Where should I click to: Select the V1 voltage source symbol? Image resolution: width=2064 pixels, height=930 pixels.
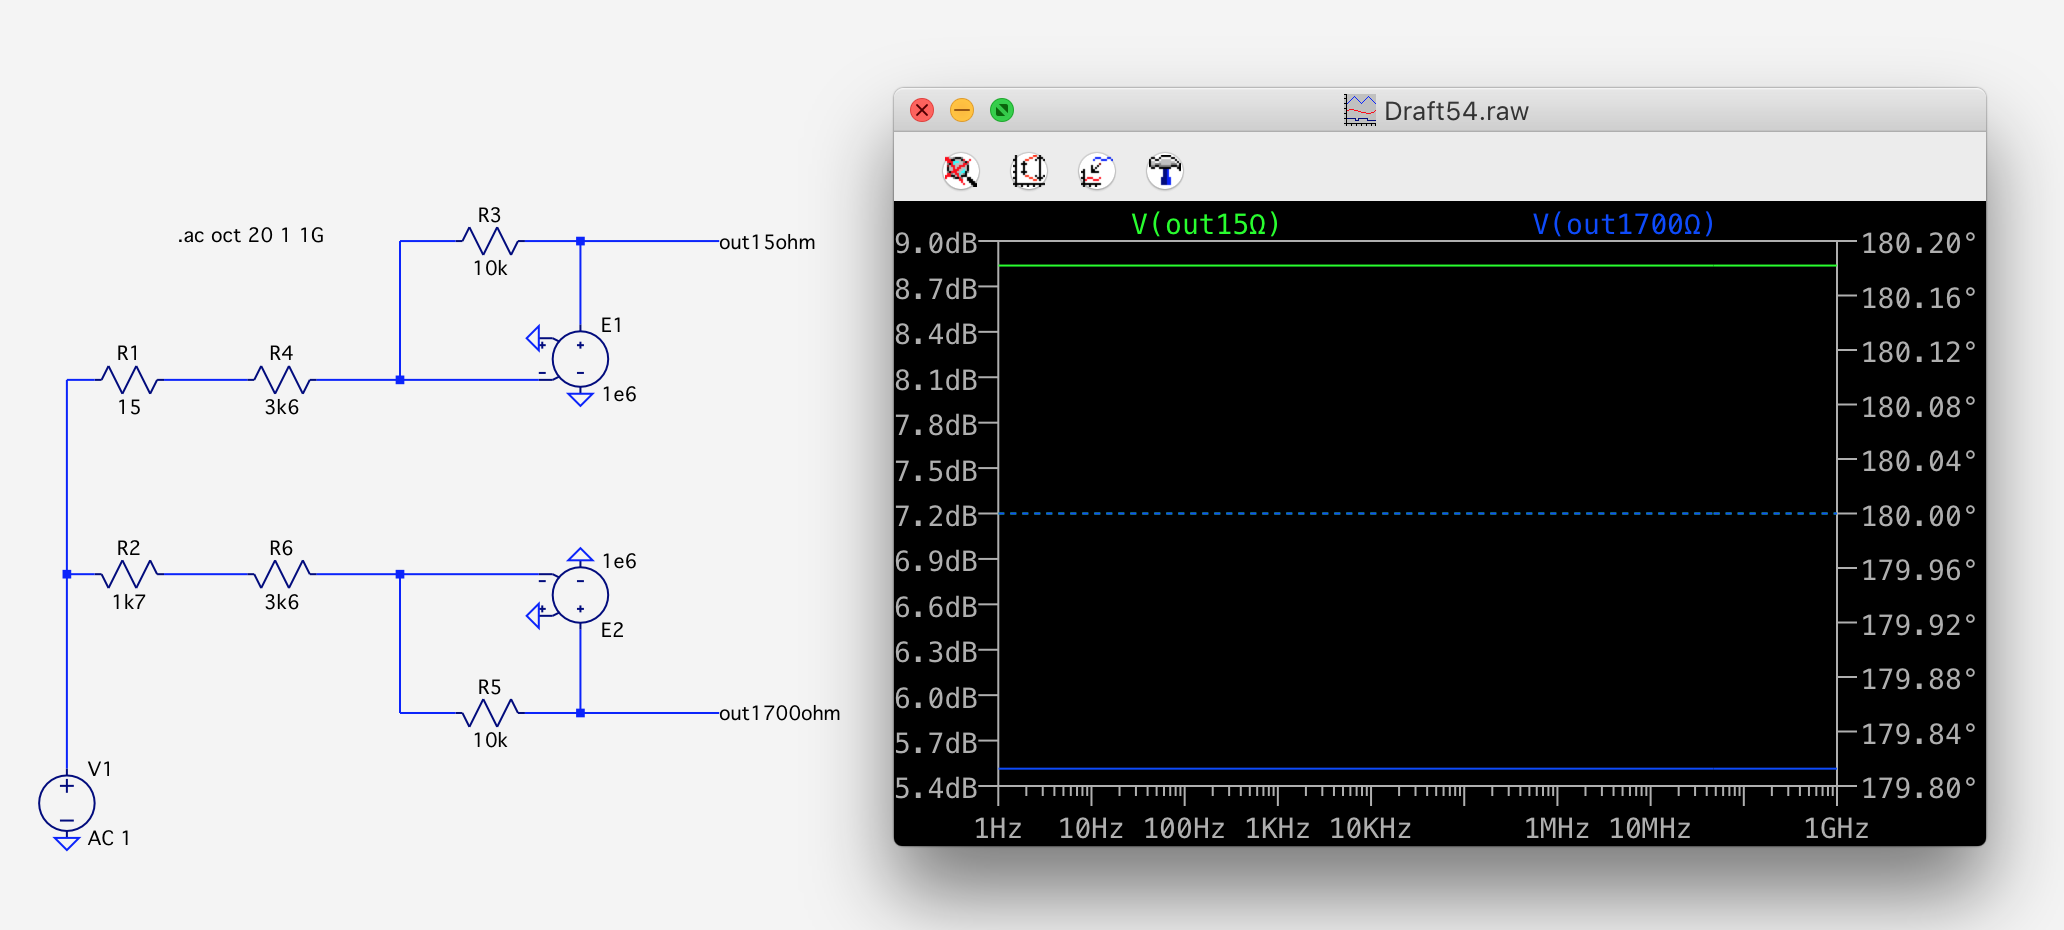click(x=67, y=802)
